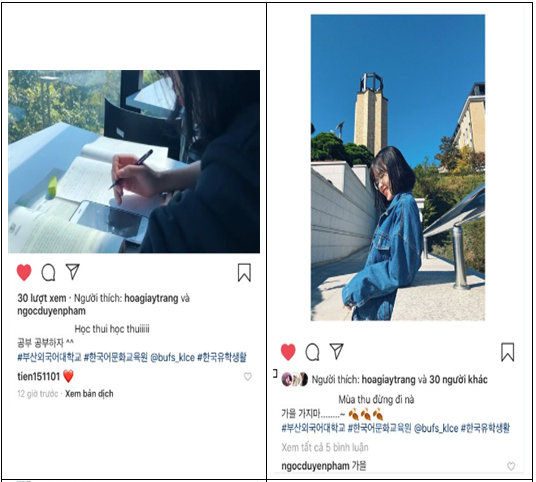Show translation with Xem bản dịch
536x482 pixels.
tap(89, 394)
